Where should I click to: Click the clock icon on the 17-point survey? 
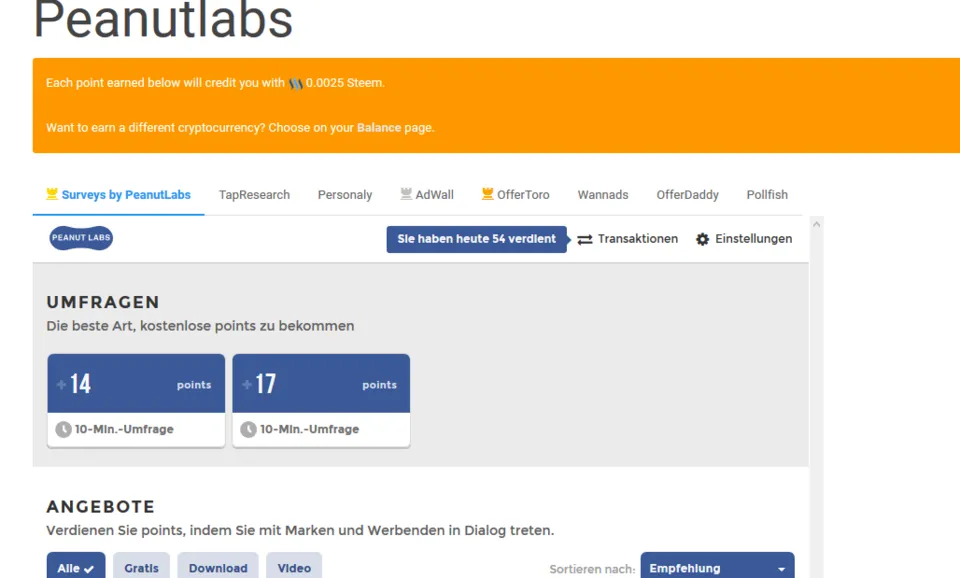pyautogui.click(x=248, y=429)
